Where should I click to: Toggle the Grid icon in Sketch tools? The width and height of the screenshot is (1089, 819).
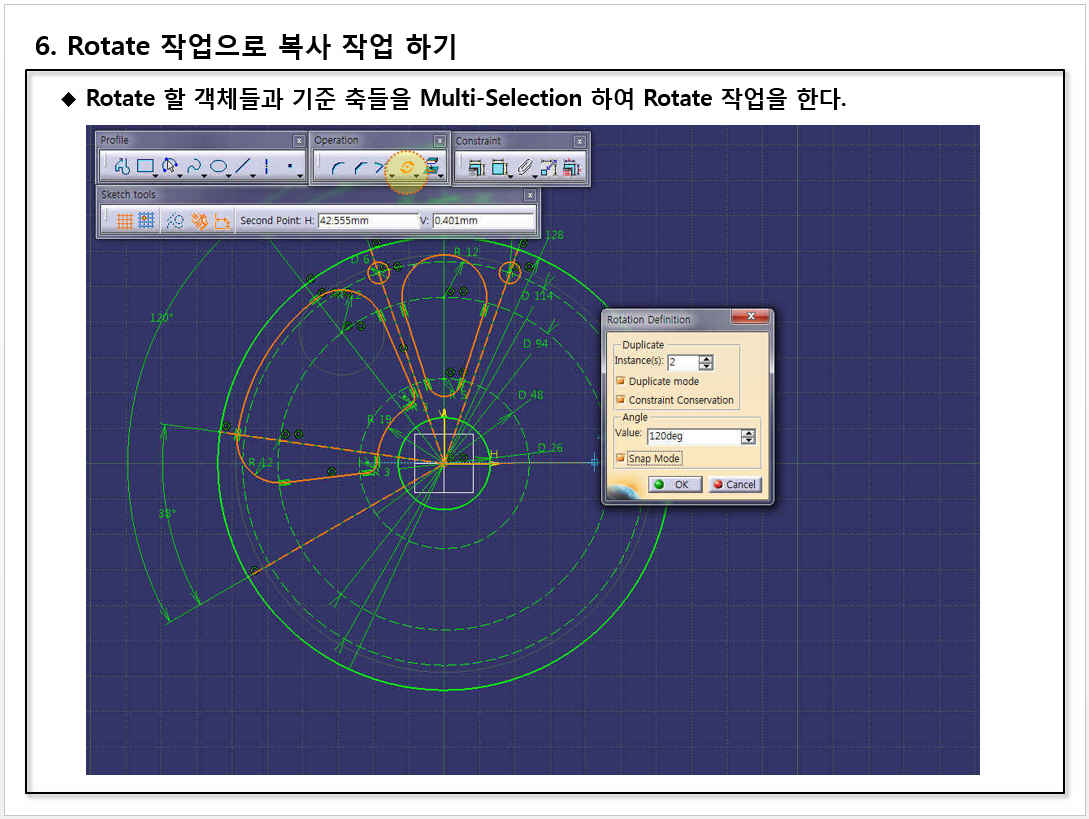pyautogui.click(x=124, y=221)
